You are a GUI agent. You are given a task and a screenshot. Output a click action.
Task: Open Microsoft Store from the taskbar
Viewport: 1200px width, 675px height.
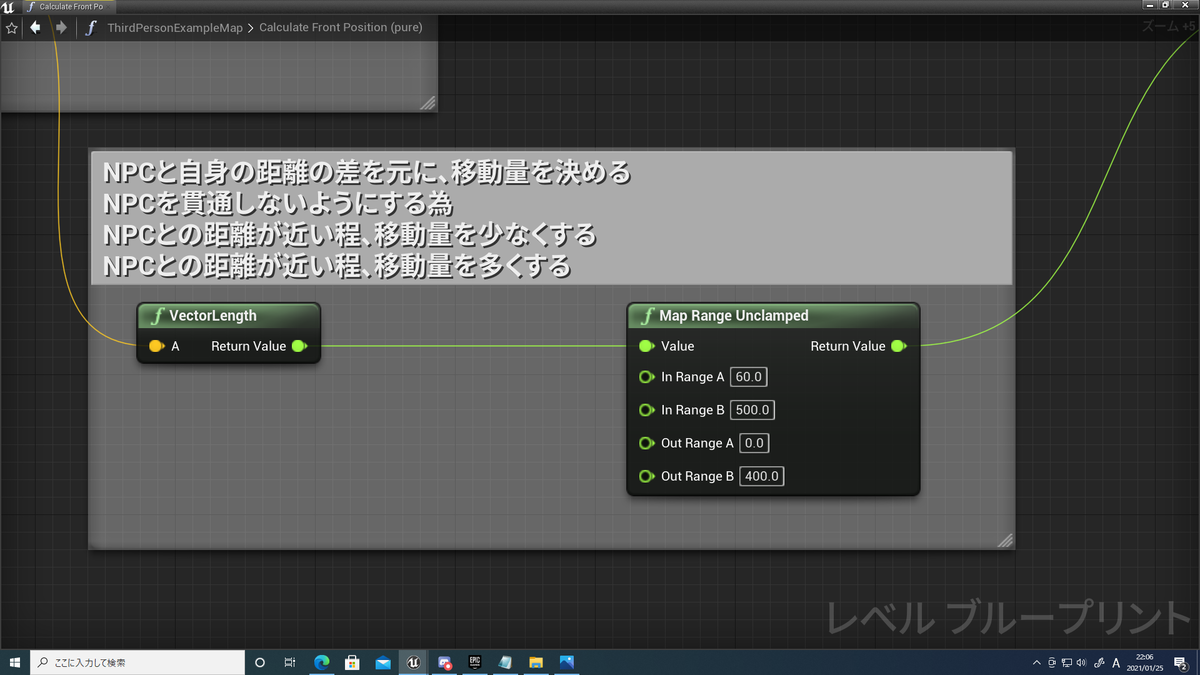pos(352,661)
